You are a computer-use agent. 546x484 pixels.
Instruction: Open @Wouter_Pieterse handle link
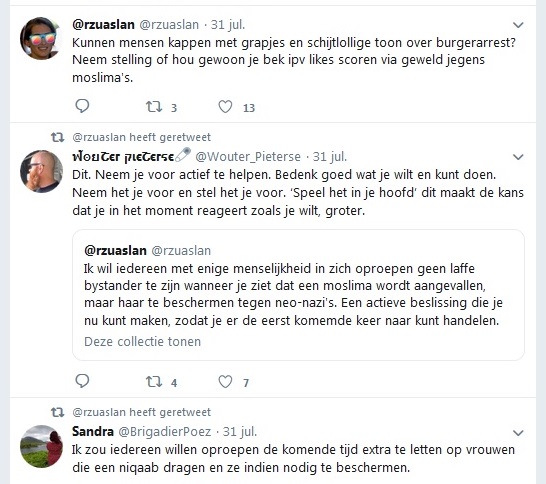pos(248,157)
